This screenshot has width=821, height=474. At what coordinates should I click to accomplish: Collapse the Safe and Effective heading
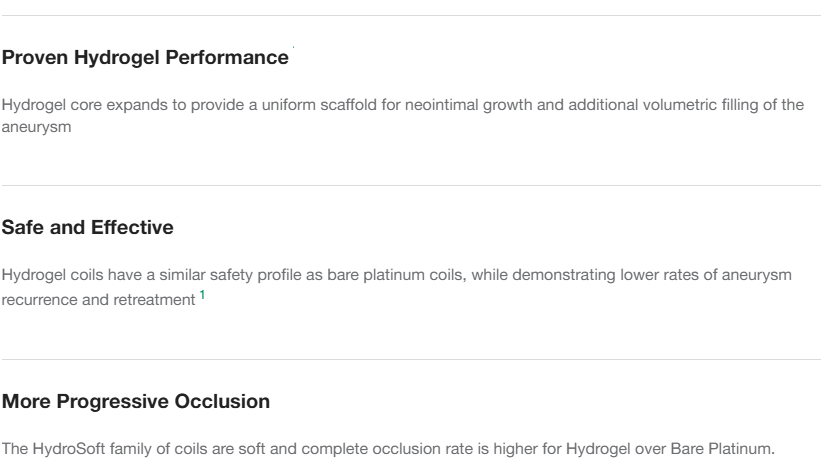point(87,228)
